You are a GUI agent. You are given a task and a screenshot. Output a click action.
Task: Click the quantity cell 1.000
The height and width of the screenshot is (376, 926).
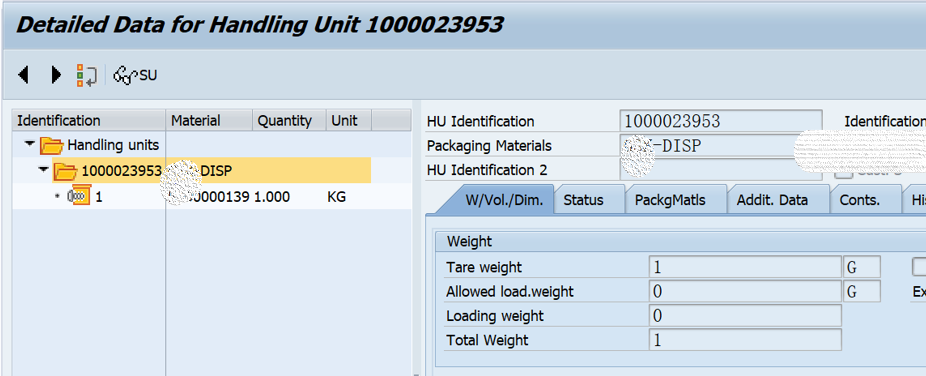click(x=272, y=197)
